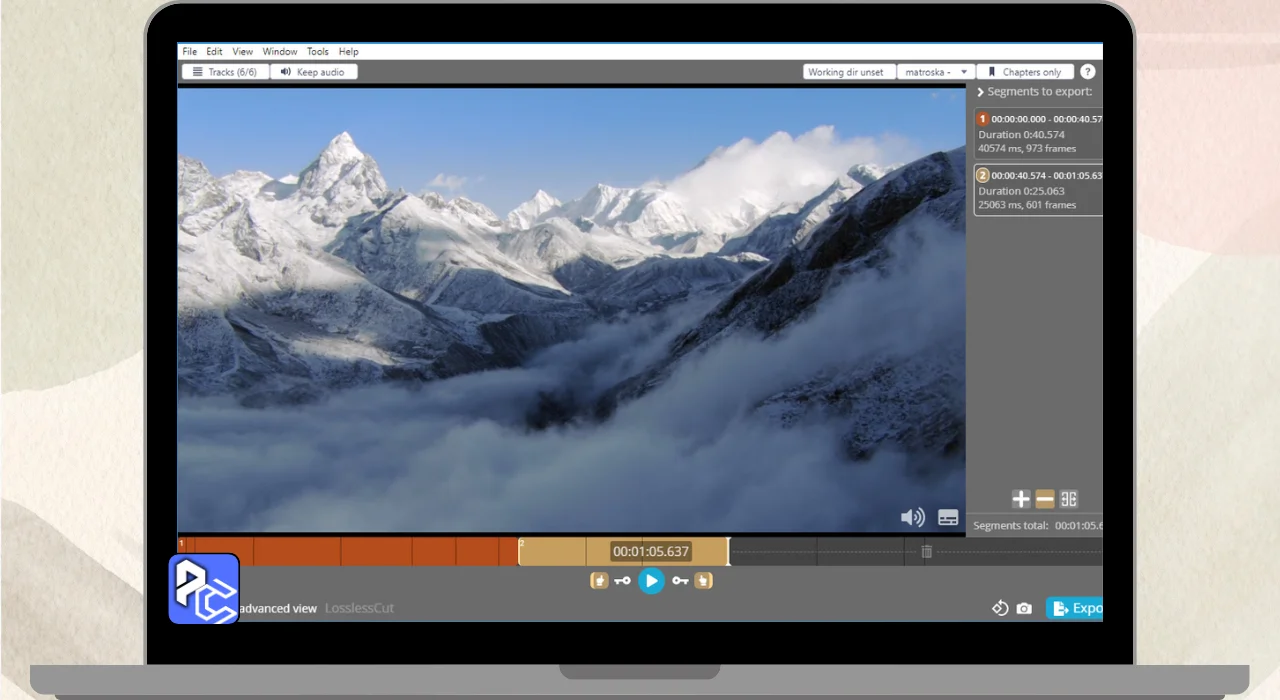
Task: Click the rotation preview icon
Action: pyautogui.click(x=1000, y=608)
